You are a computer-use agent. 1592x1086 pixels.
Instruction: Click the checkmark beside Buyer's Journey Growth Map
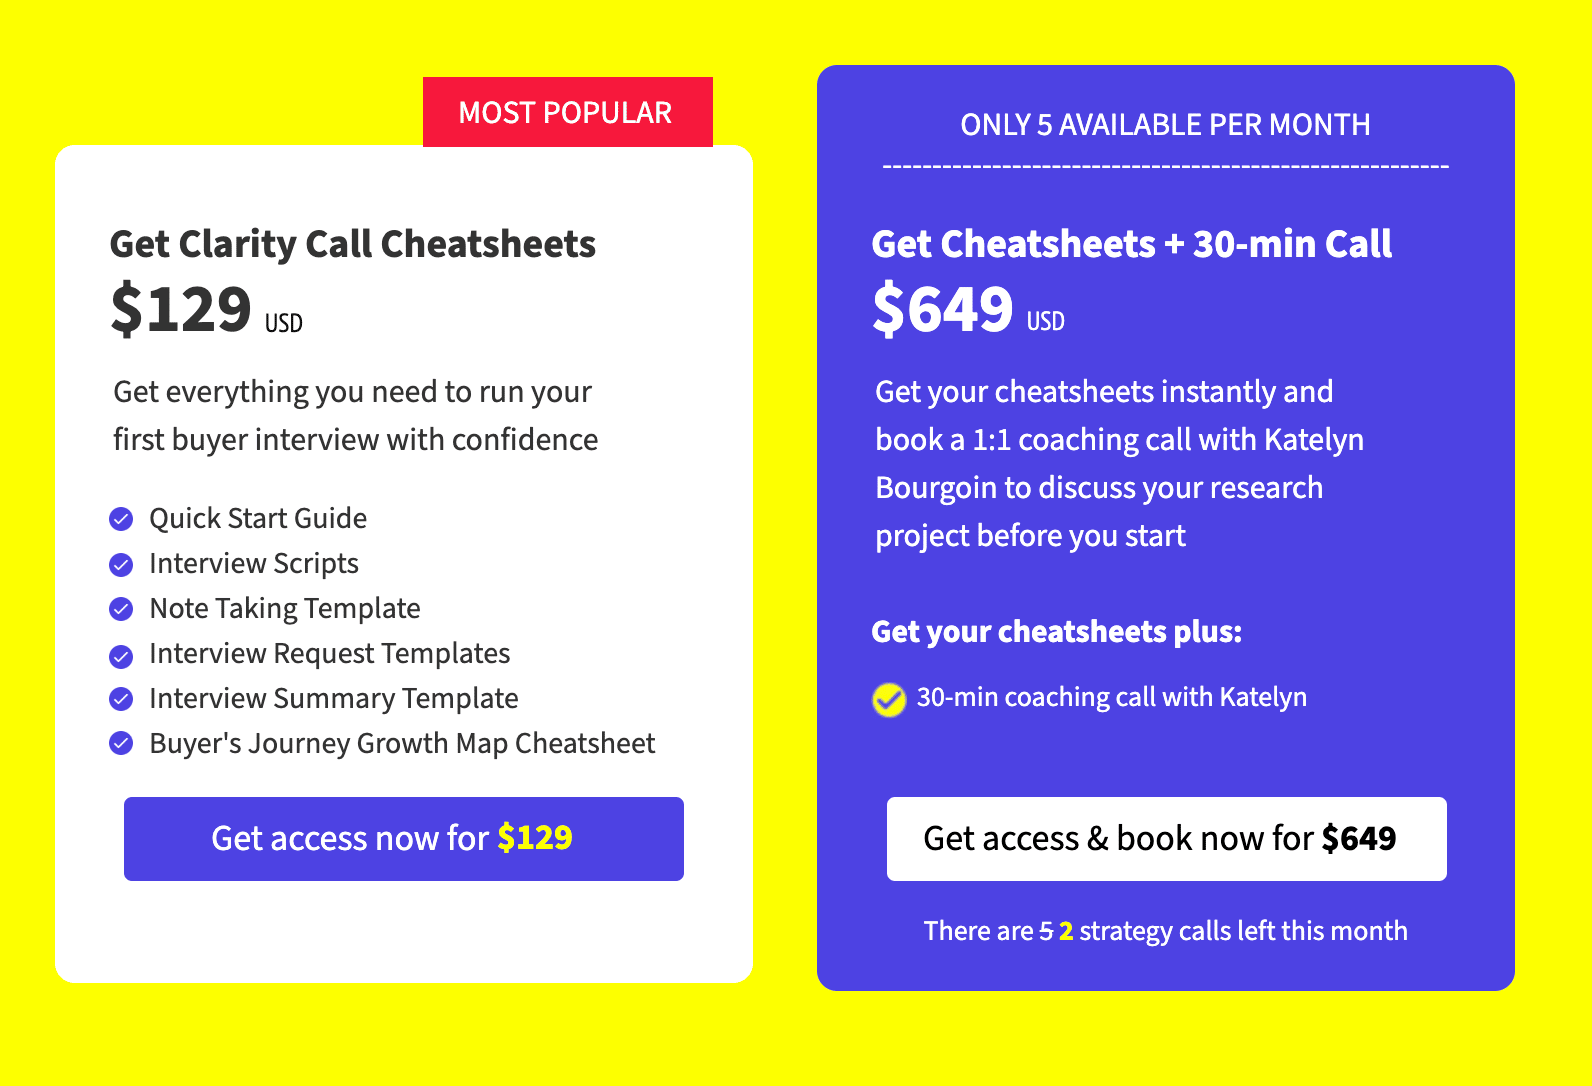(121, 744)
